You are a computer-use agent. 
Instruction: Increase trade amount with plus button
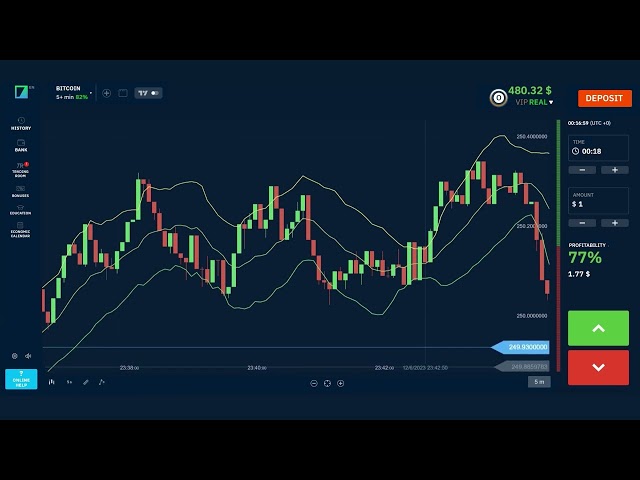(x=615, y=223)
